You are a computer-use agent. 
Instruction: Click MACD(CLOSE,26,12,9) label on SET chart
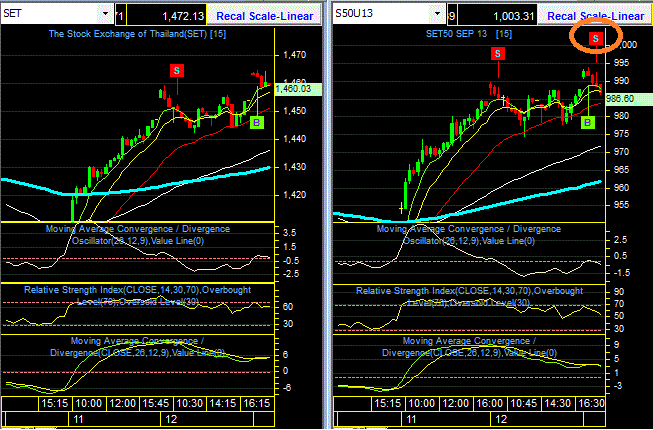[x=137, y=347]
